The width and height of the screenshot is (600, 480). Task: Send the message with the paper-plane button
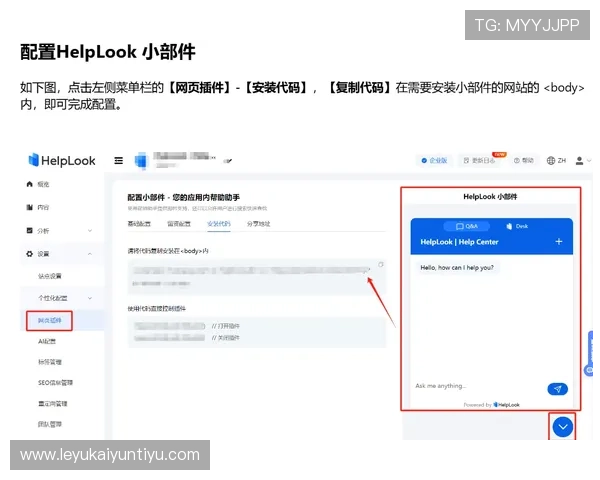tap(558, 389)
